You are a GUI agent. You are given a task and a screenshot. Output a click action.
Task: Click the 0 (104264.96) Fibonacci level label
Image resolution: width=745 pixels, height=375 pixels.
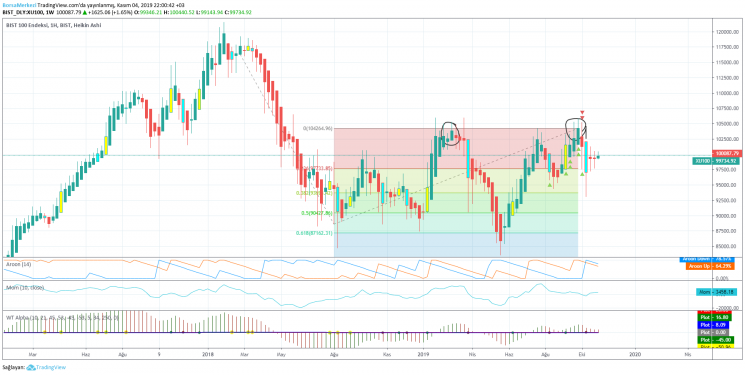pyautogui.click(x=317, y=129)
